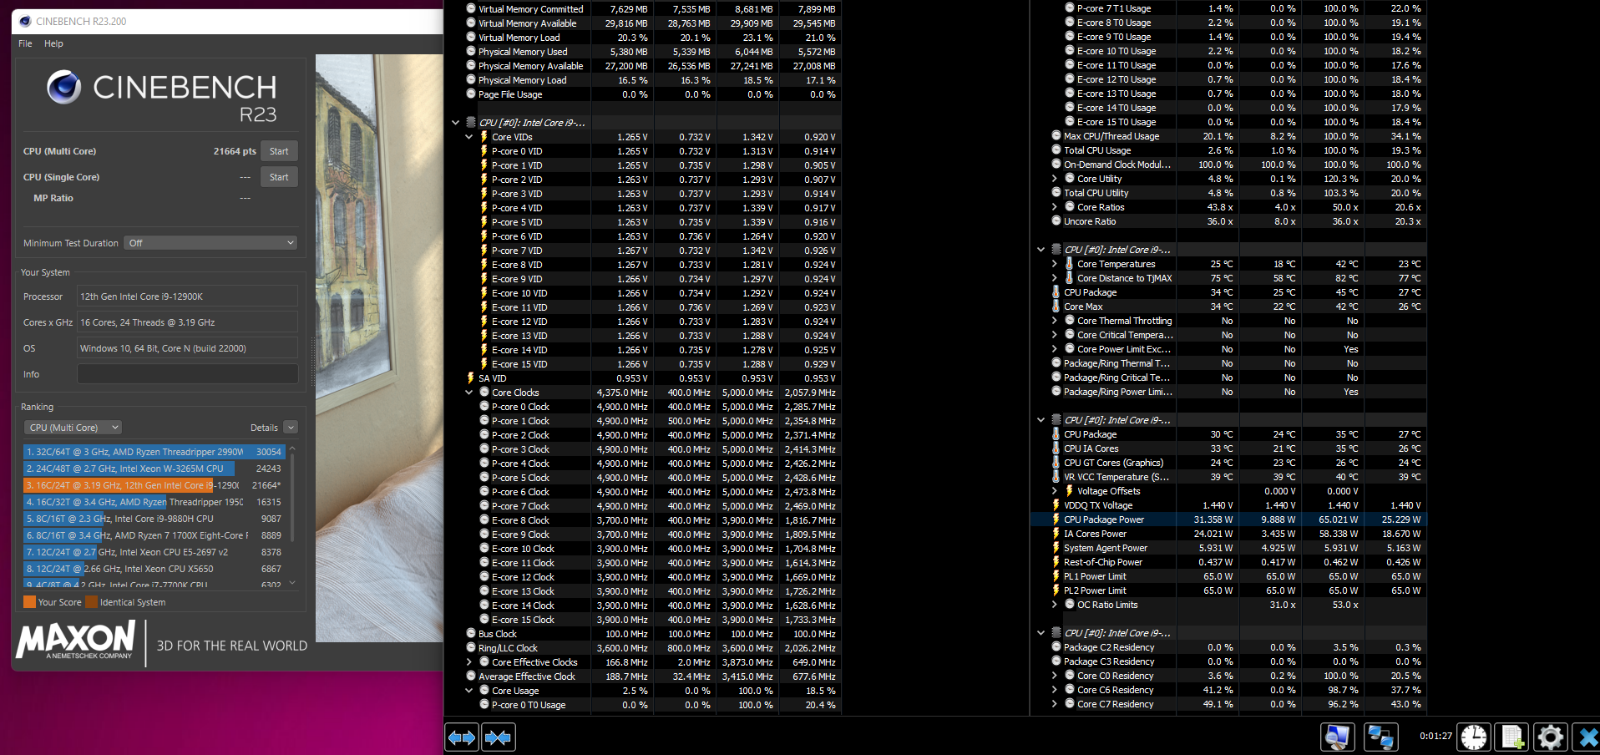Viewport: 1600px width, 755px height.
Task: Open the Minimum Test Duration dropdown
Action: (211, 243)
